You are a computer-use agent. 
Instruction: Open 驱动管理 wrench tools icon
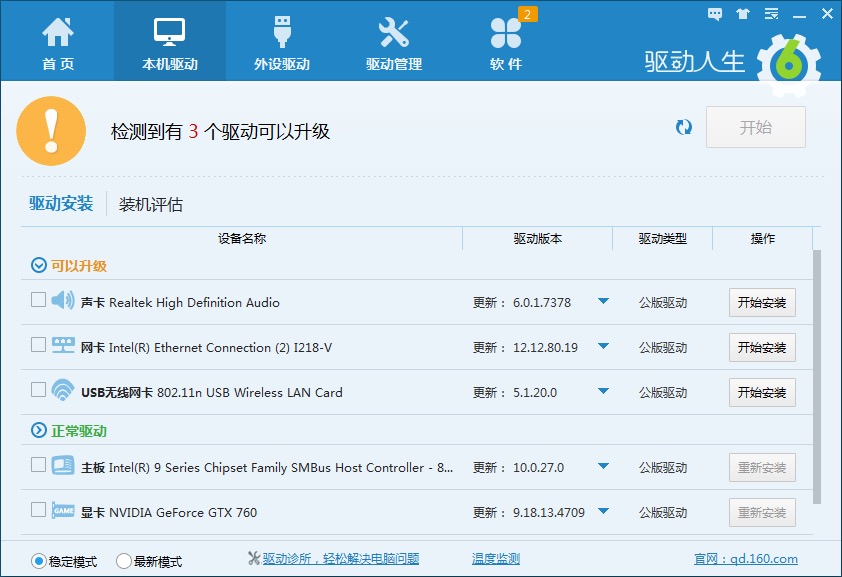pos(394,32)
